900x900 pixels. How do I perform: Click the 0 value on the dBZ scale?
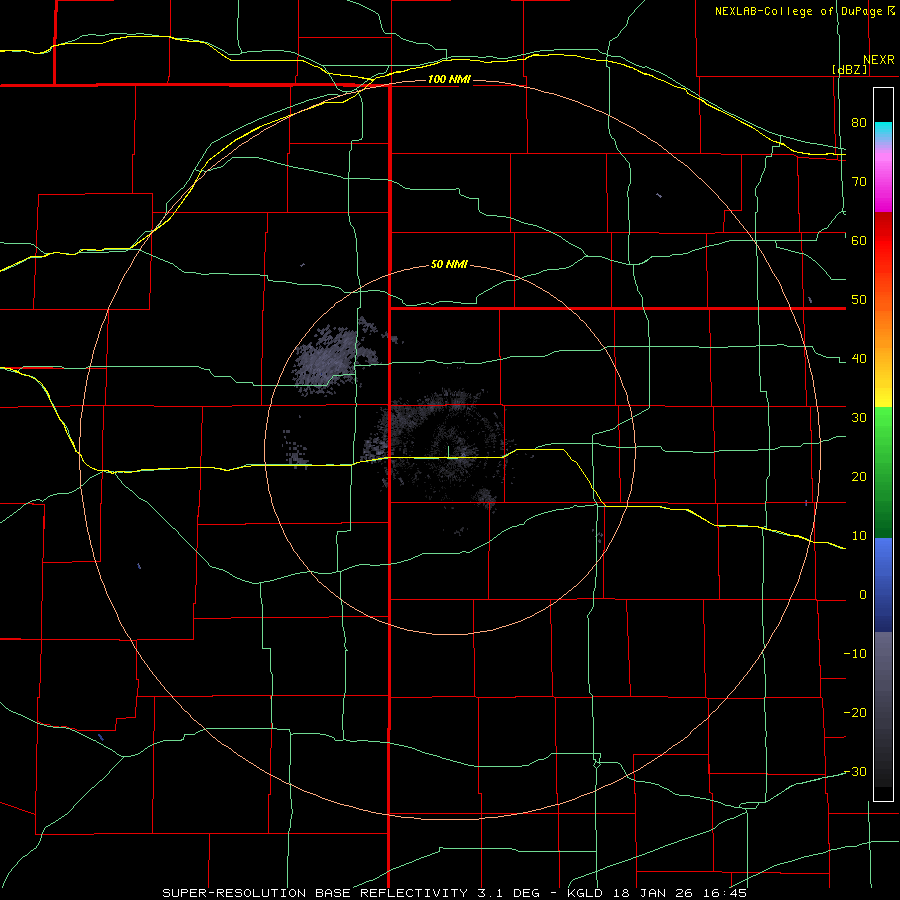863,595
